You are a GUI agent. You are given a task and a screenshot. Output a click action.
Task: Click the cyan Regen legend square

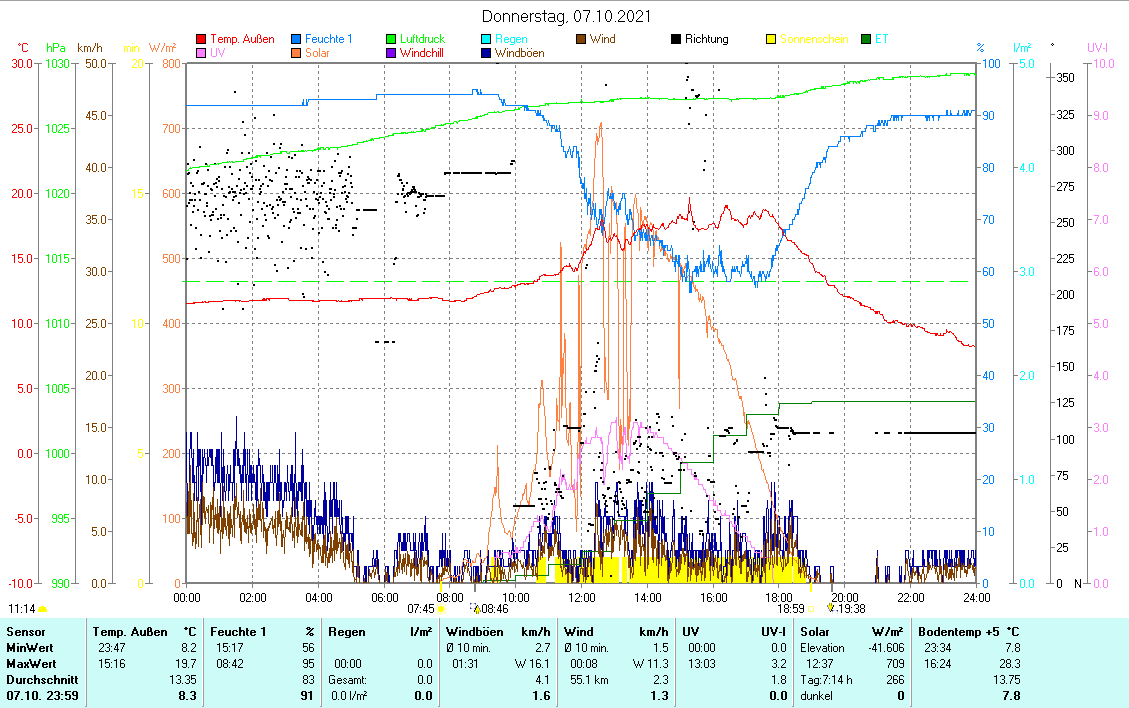click(487, 40)
